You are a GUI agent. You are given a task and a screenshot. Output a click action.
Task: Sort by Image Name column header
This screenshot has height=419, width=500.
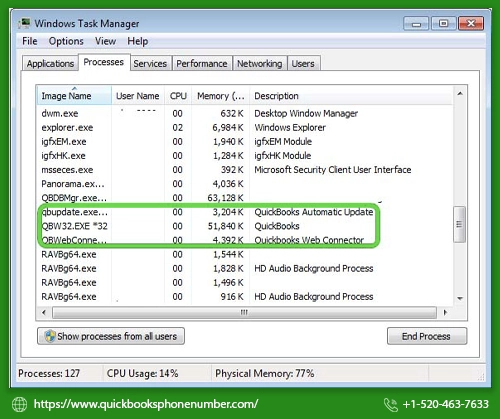(74, 96)
